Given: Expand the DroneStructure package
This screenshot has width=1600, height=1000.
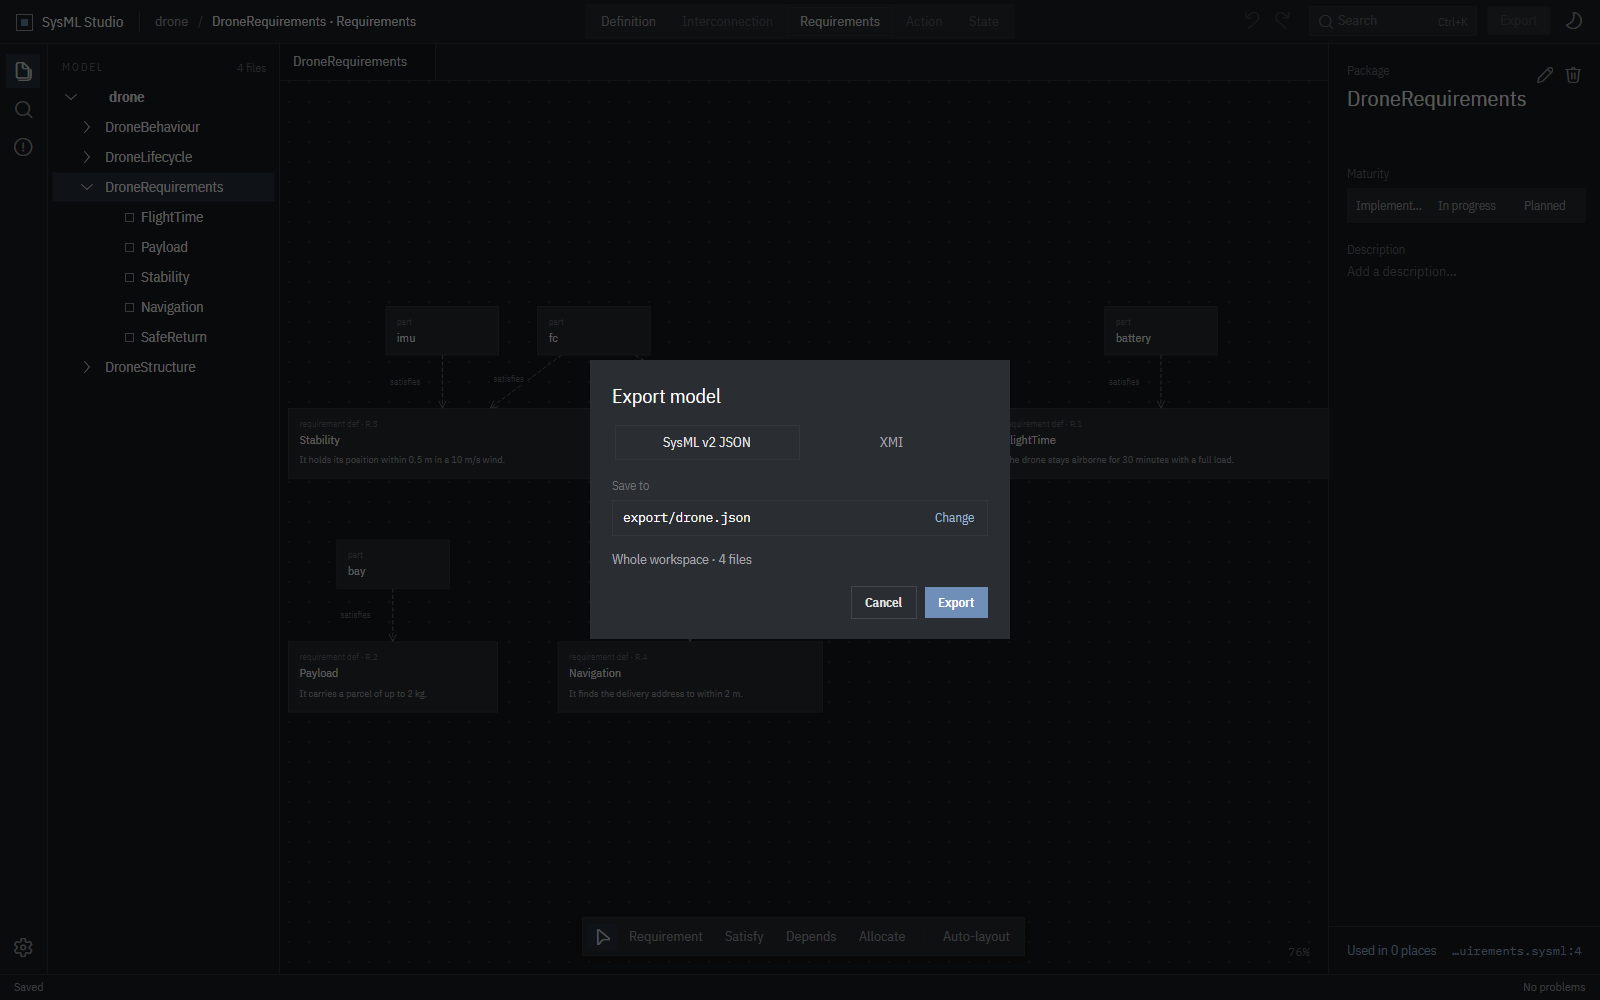Looking at the screenshot, I should [87, 367].
